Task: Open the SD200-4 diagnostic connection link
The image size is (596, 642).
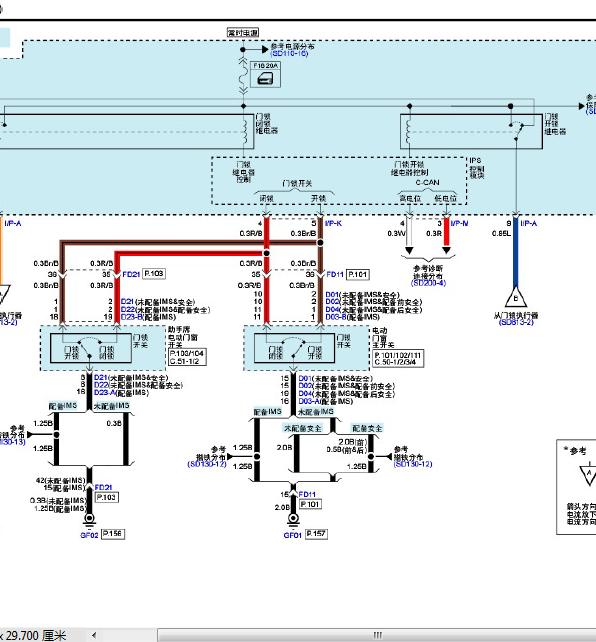Action: pos(428,283)
